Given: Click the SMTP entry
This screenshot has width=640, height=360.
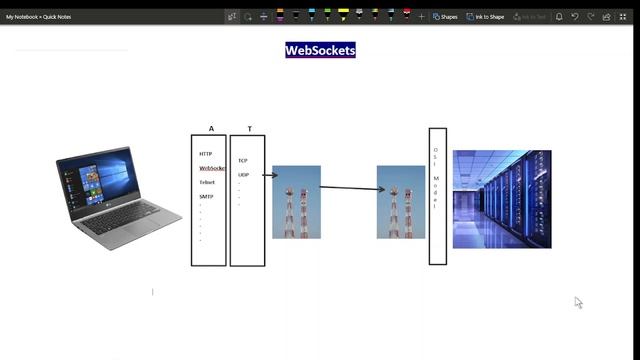Looking at the screenshot, I should [206, 197].
